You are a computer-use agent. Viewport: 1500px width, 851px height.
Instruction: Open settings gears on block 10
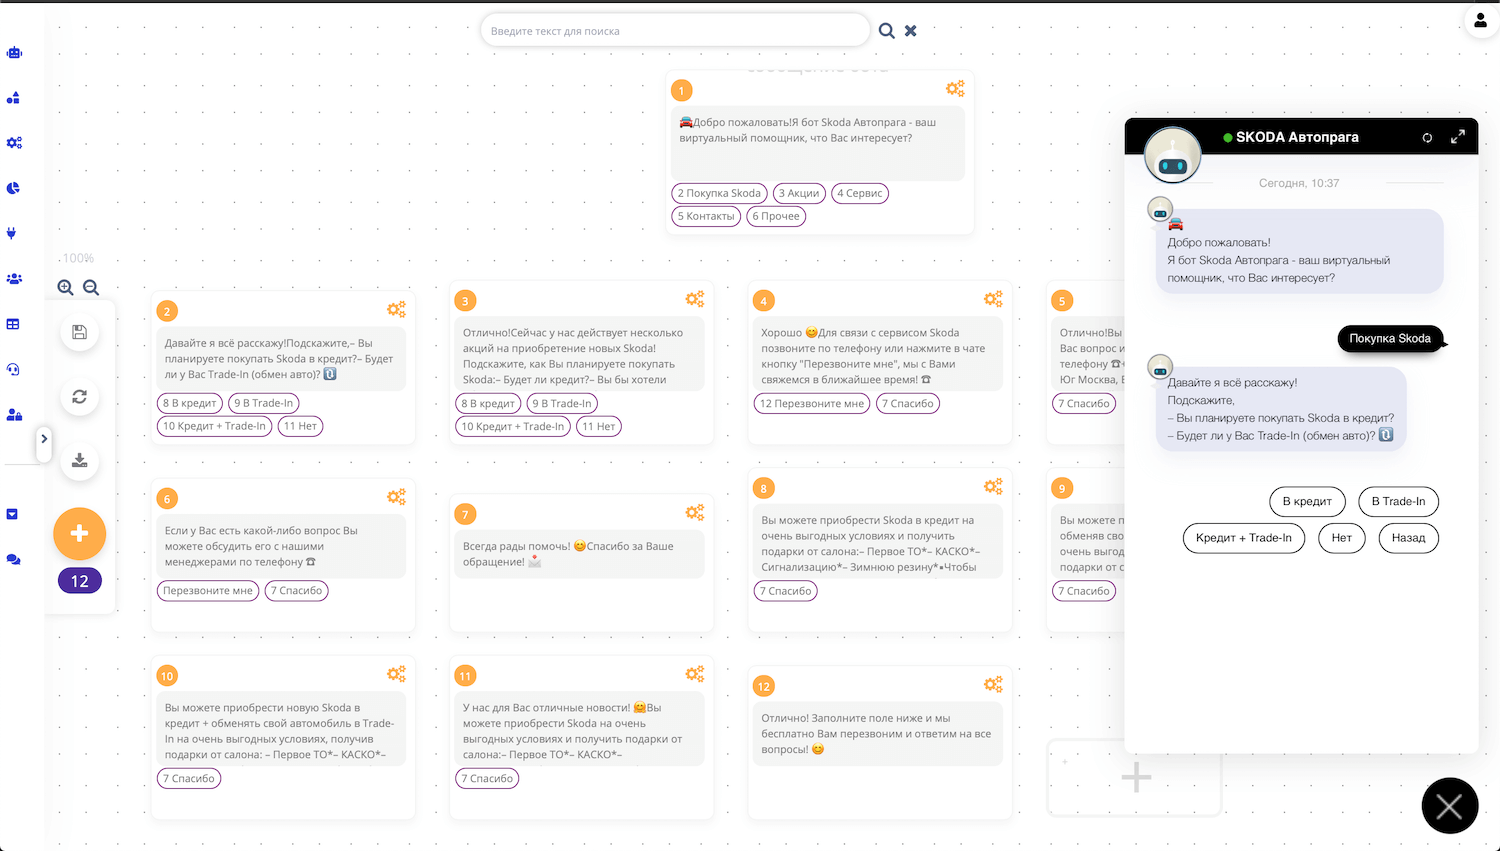click(x=397, y=674)
